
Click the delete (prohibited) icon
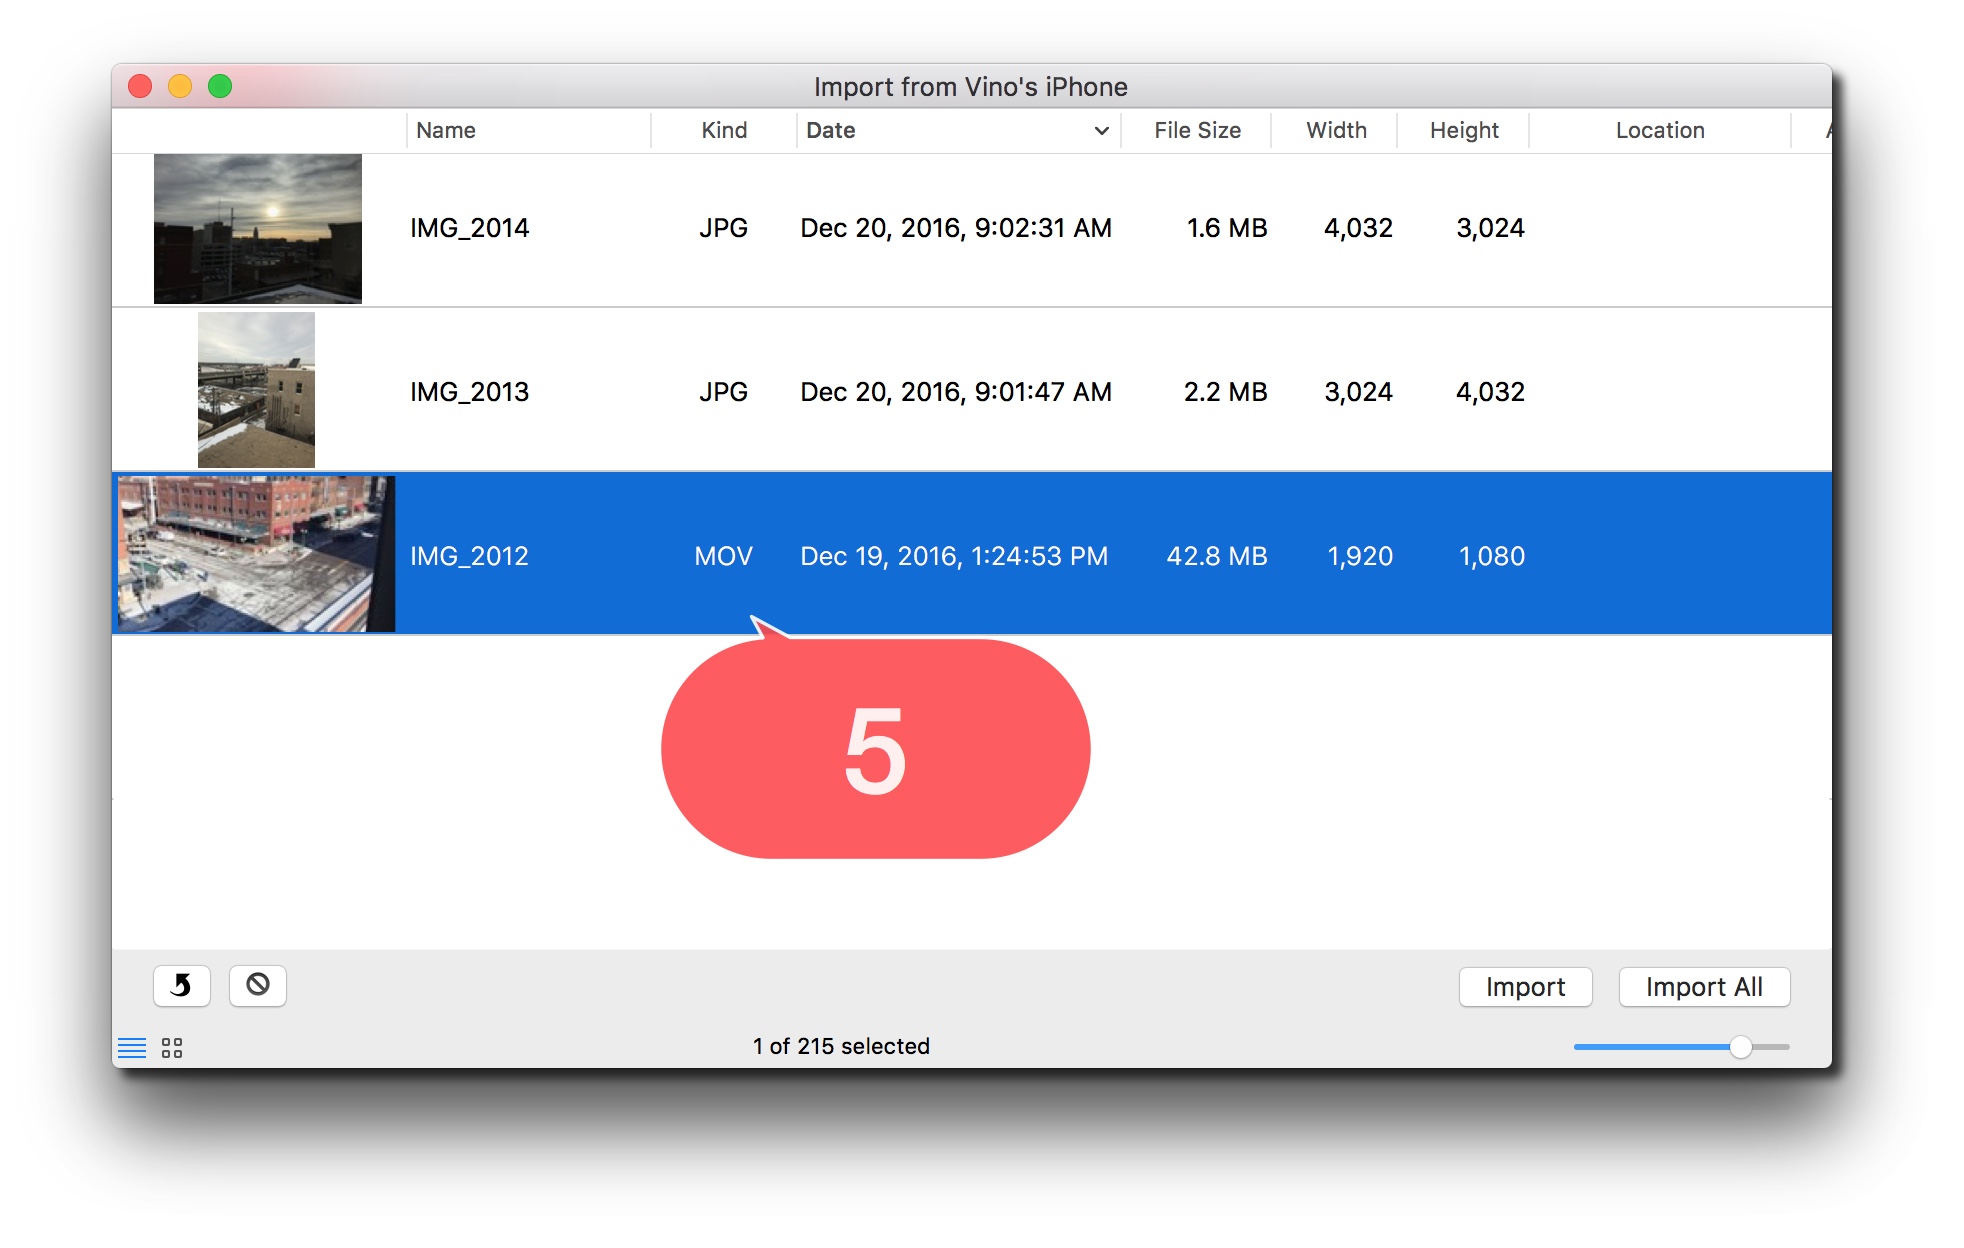tap(258, 986)
